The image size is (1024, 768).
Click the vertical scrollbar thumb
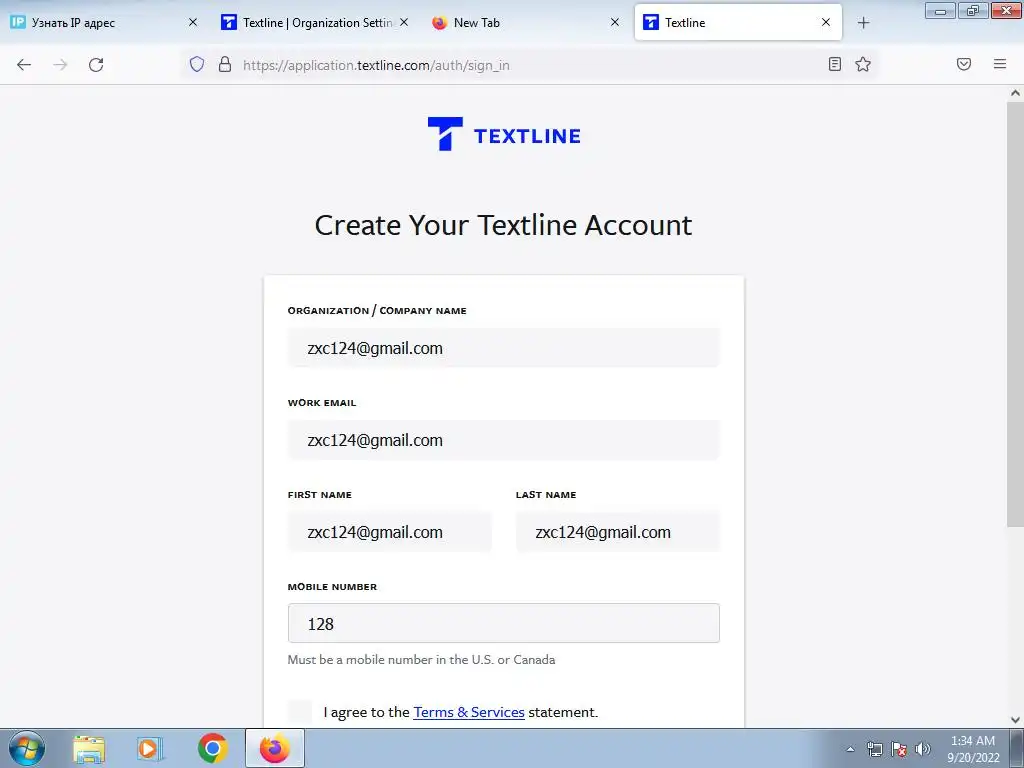(1015, 313)
